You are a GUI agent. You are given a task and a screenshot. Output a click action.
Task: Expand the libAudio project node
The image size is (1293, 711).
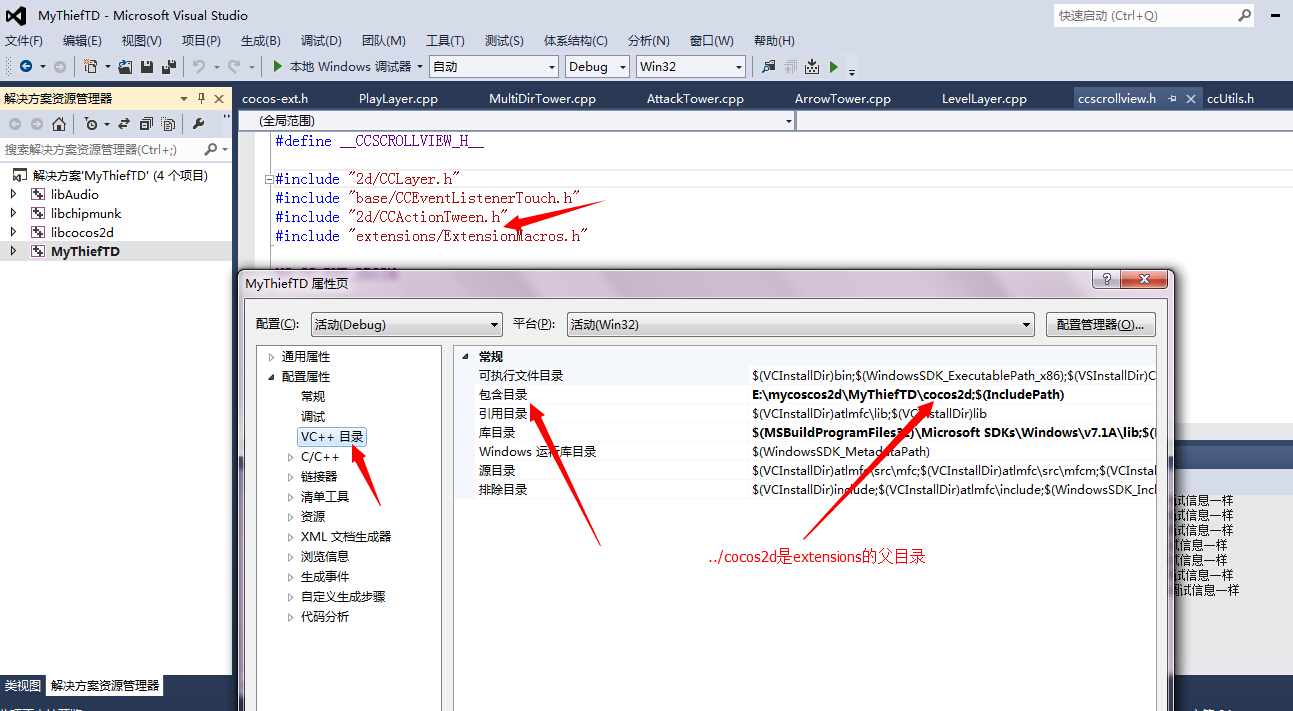click(x=13, y=194)
